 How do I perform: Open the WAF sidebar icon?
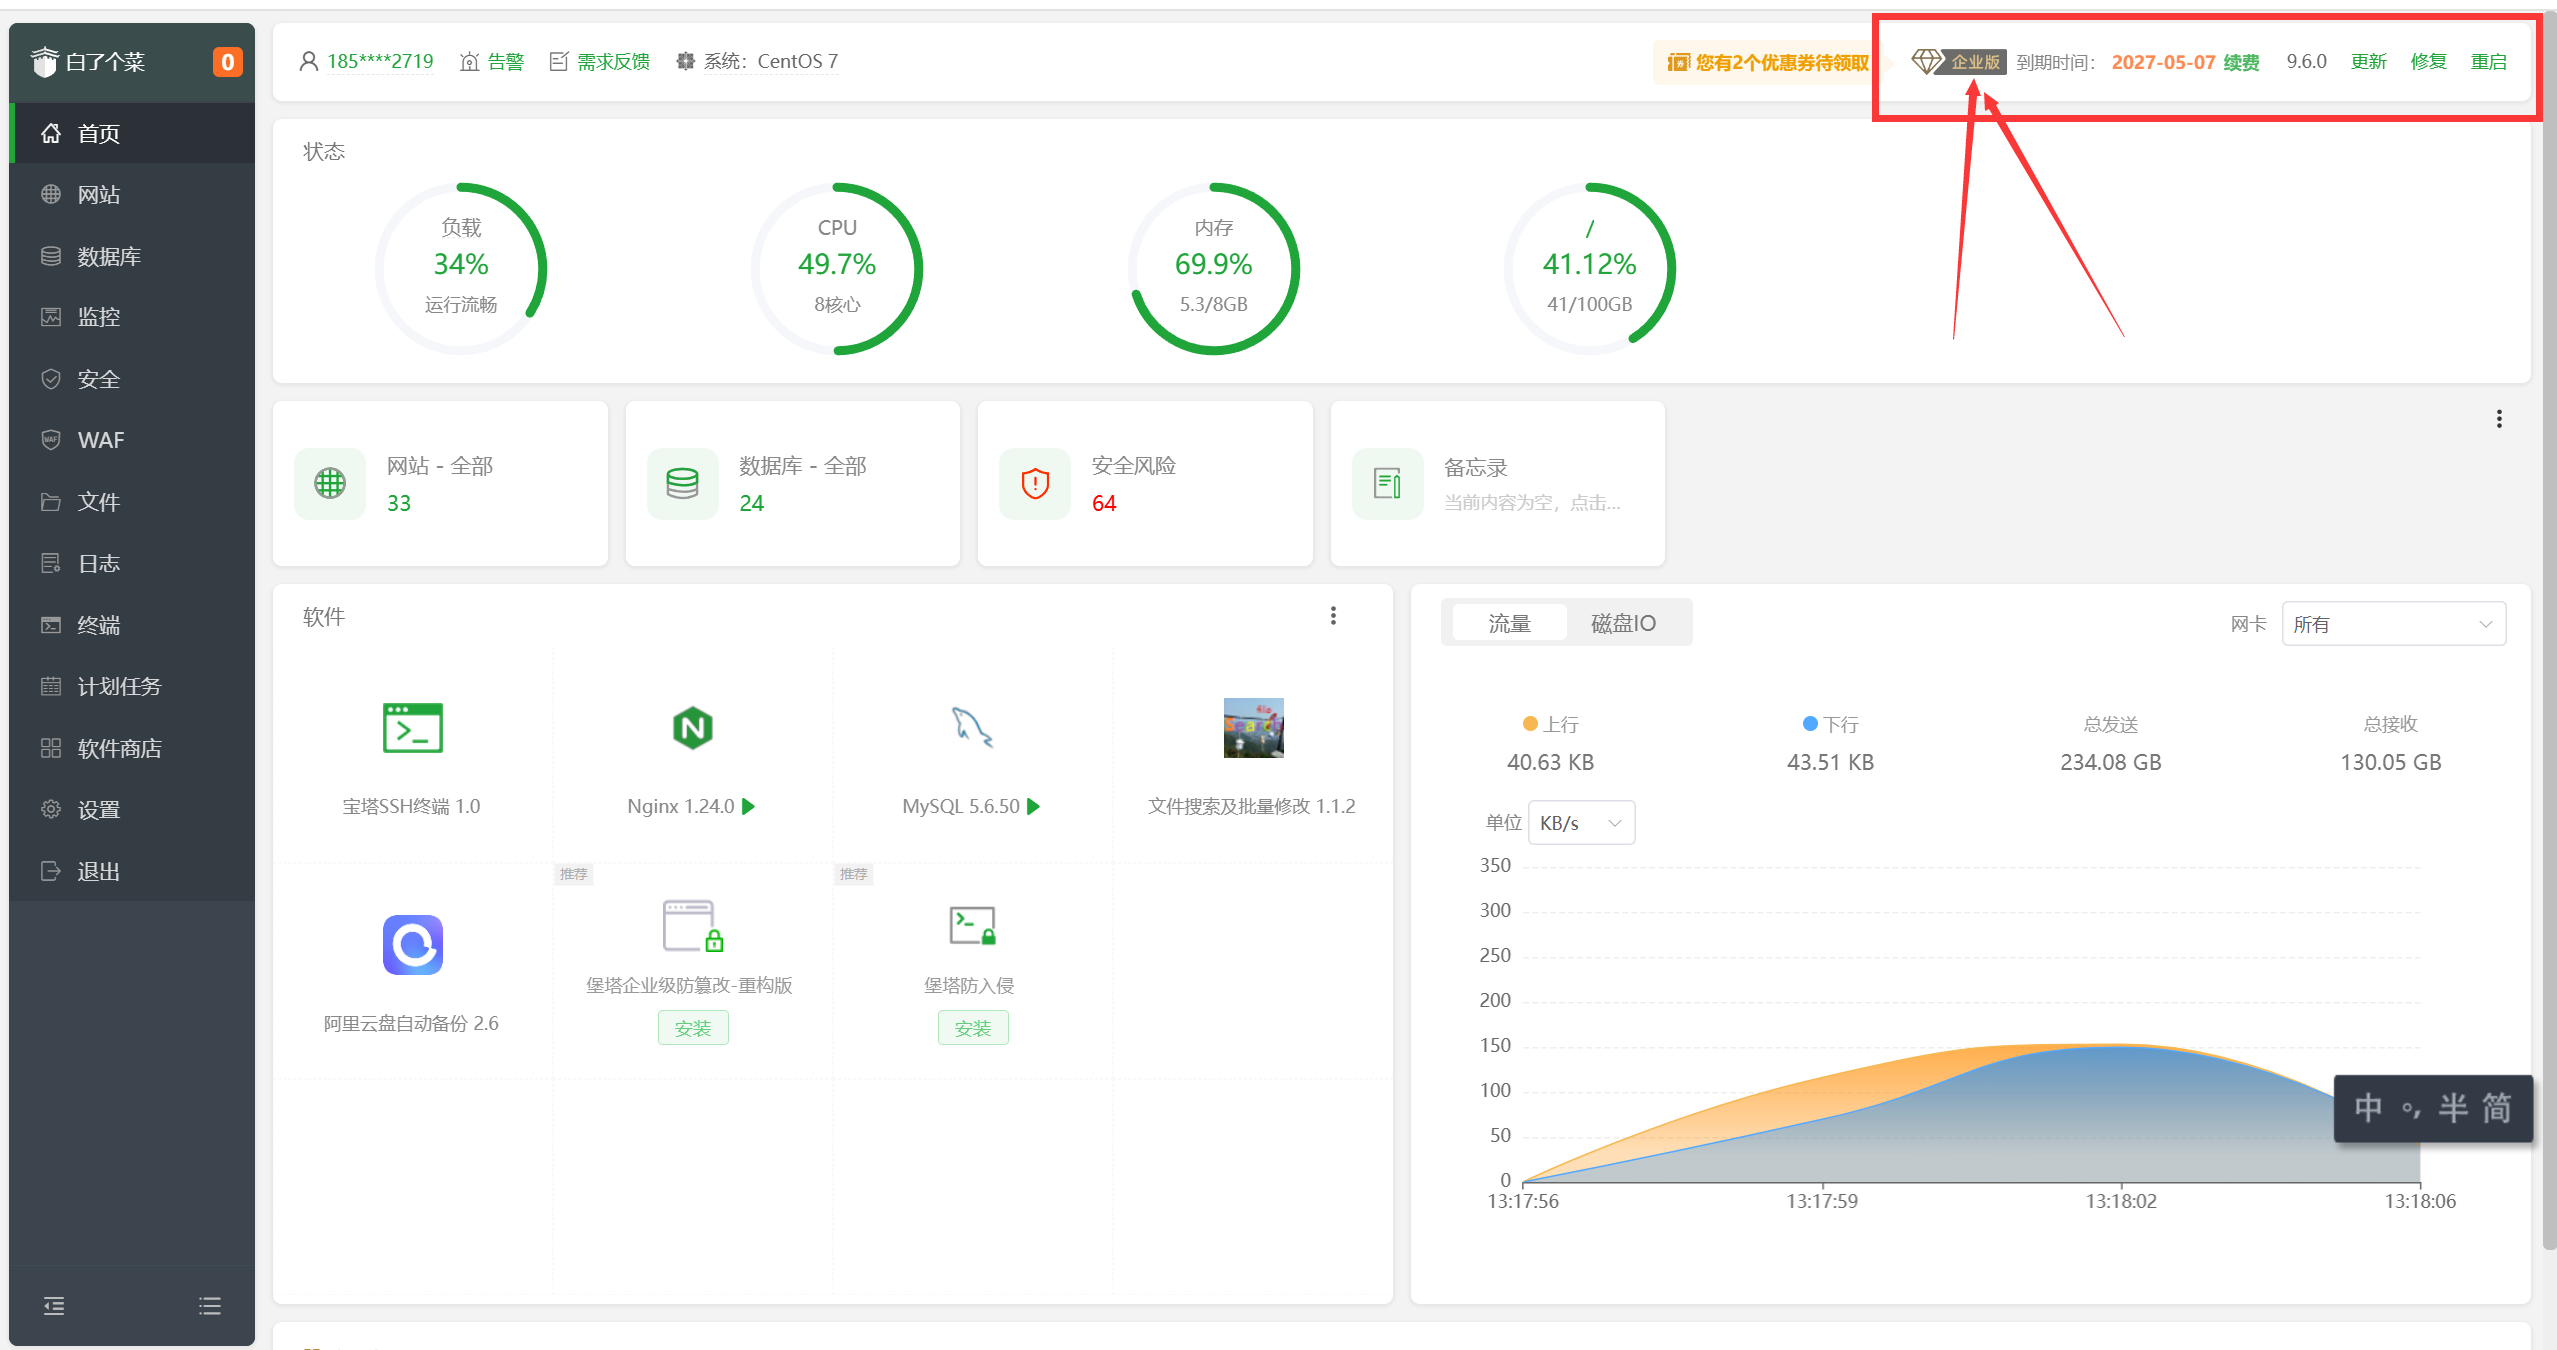coord(100,440)
